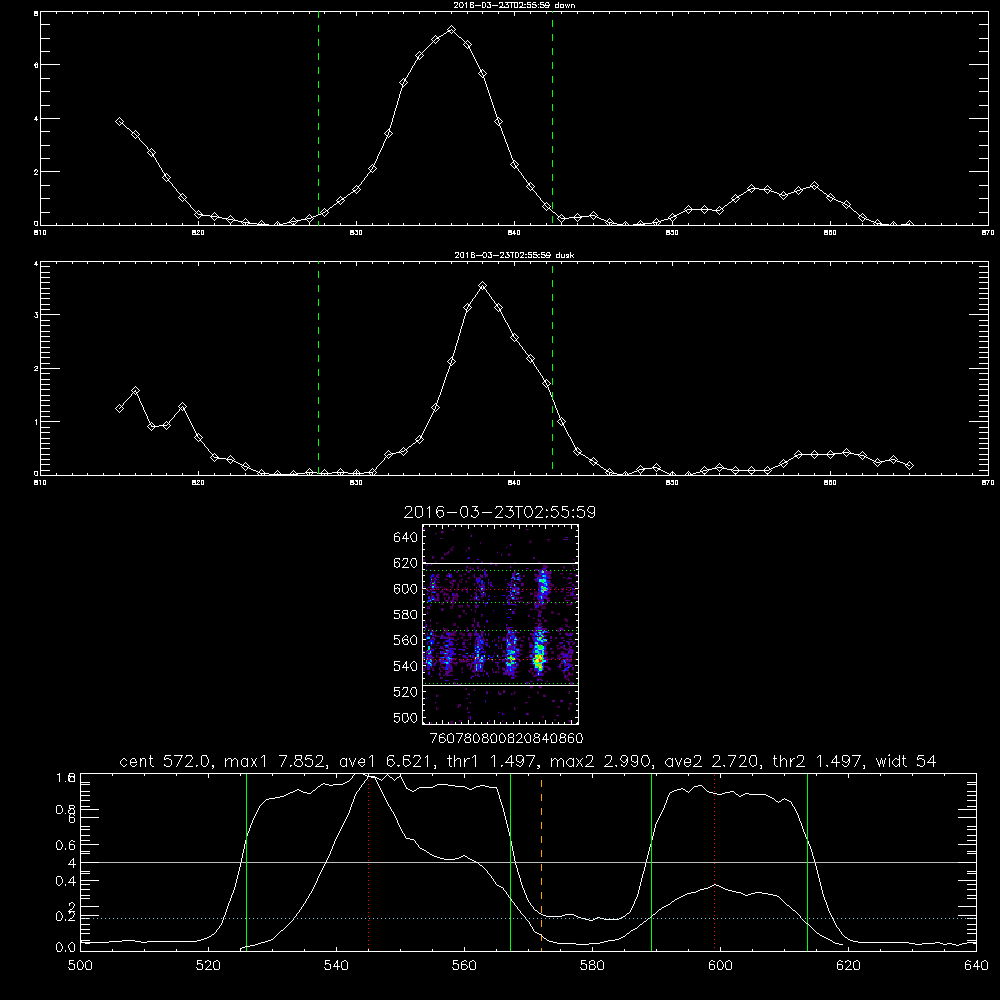Click the secondary hump peak of dawn curve near 859
Screen dimensions: 1000x1000
pos(814,186)
